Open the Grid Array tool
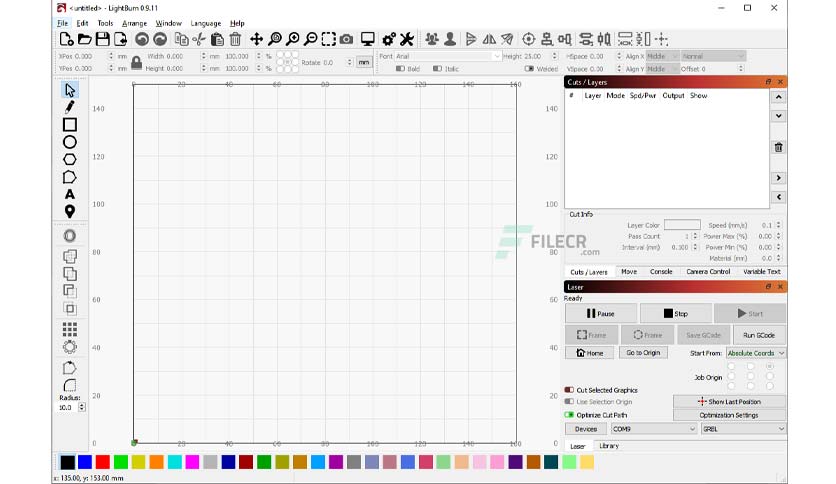Image resolution: width=836 pixels, height=484 pixels. point(69,329)
